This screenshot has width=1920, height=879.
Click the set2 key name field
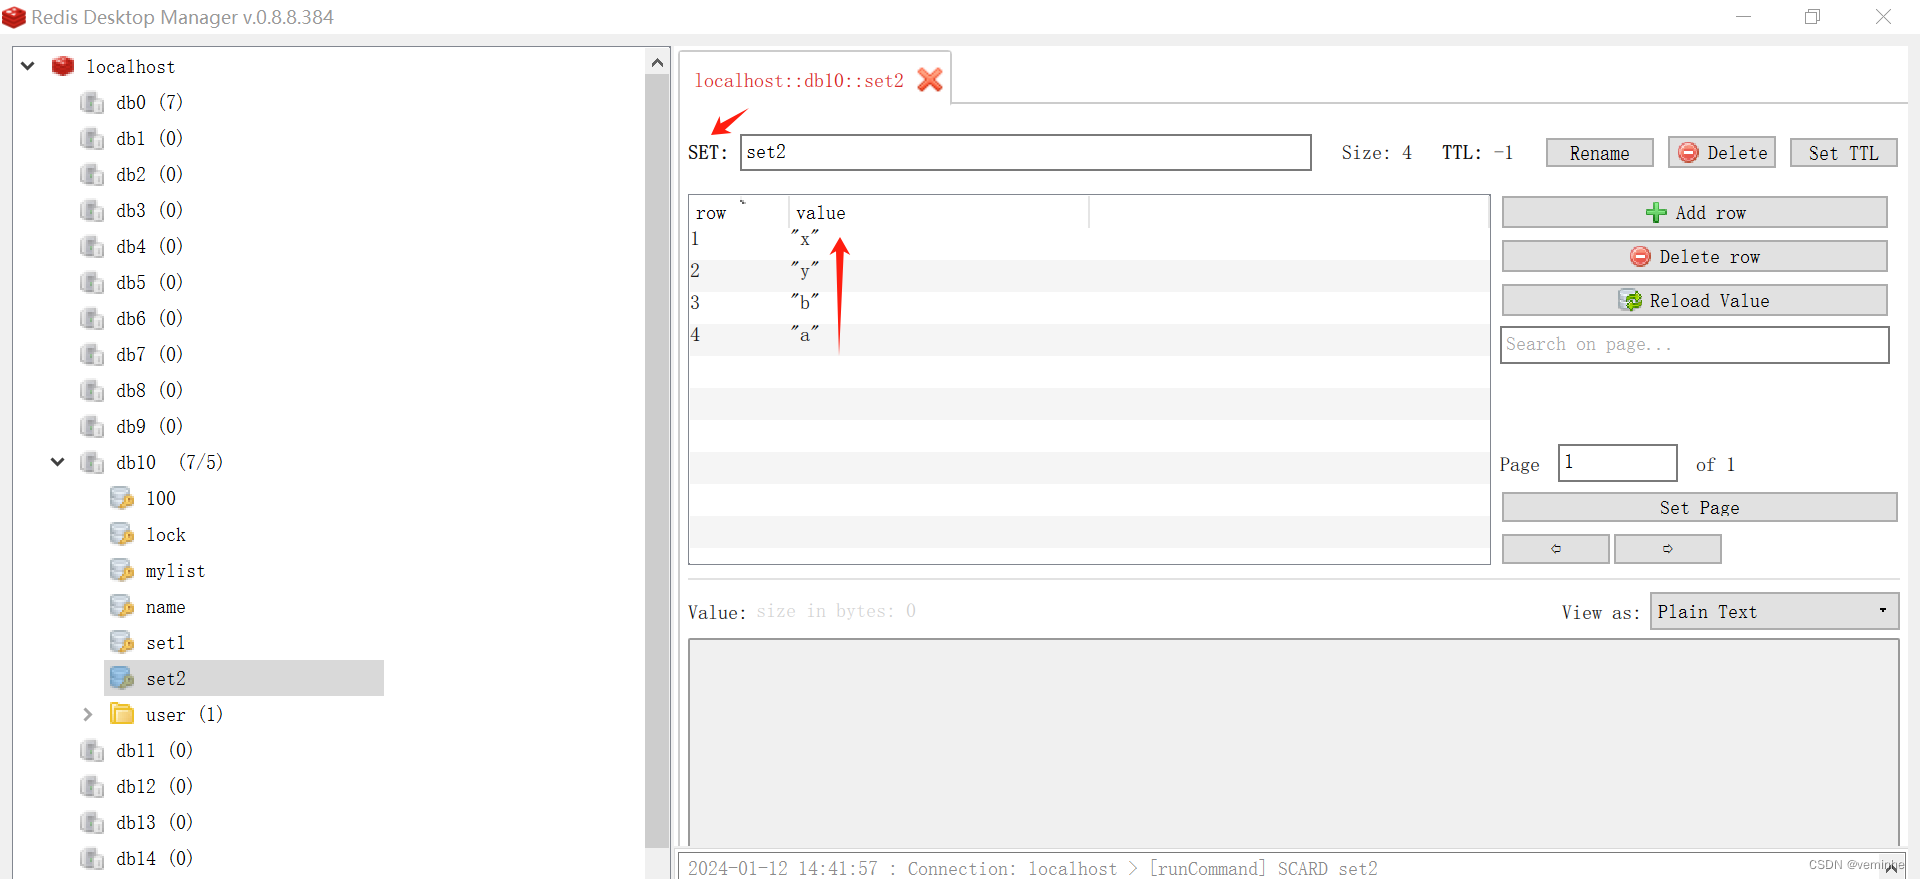pos(1025,152)
